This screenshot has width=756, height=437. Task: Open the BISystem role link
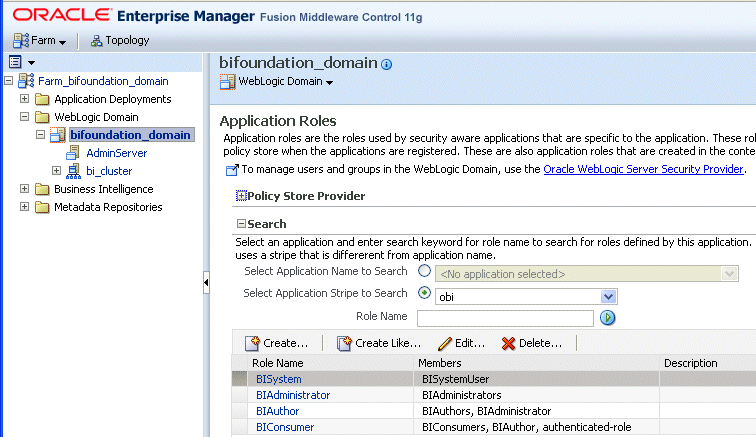point(279,379)
